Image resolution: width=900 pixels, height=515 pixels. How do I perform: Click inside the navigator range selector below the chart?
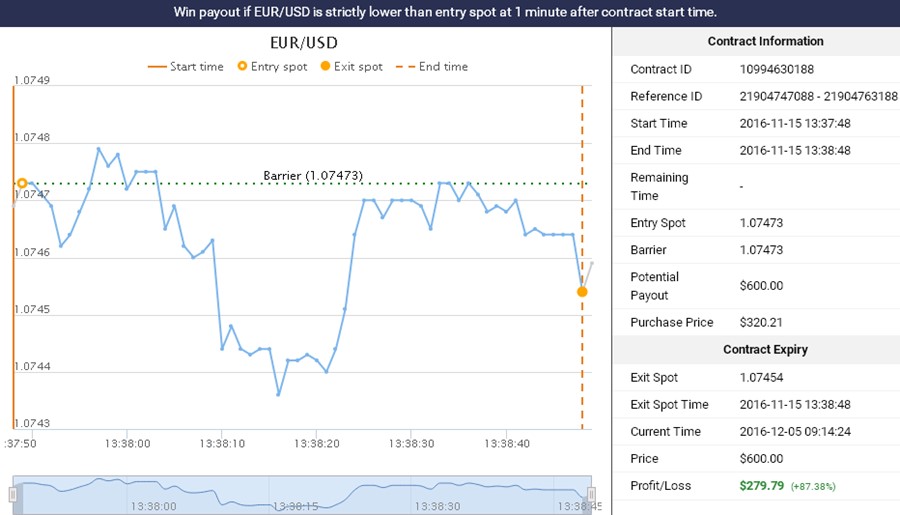[300, 494]
